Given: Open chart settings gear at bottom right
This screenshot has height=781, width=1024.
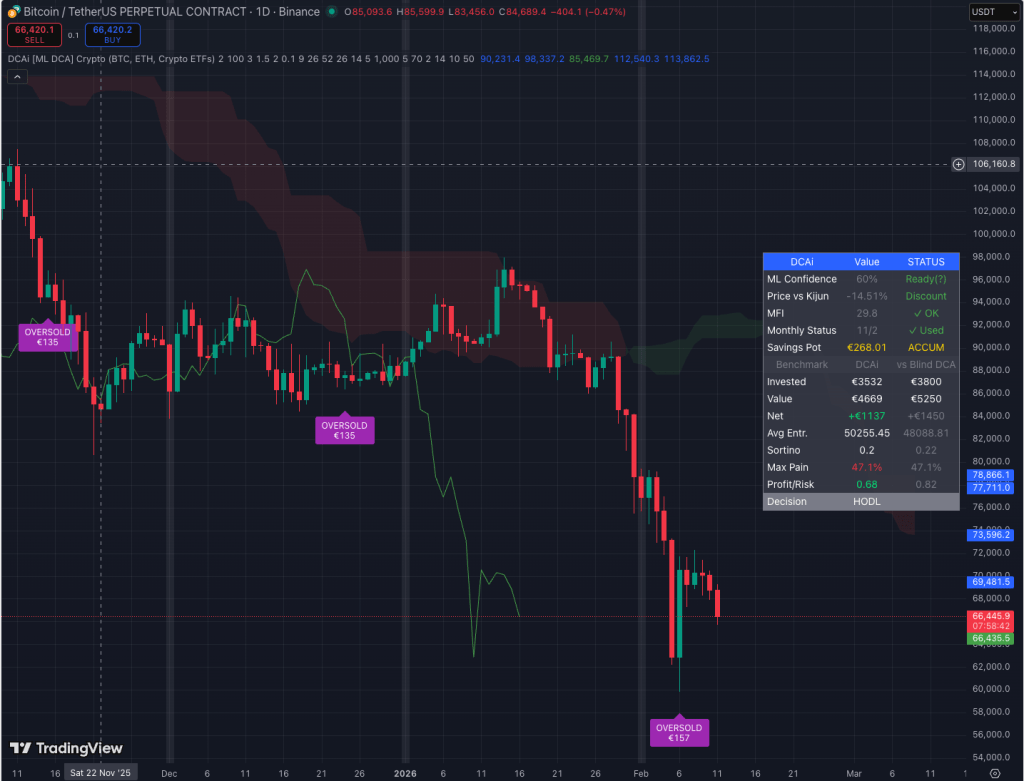Looking at the screenshot, I should [993, 772].
